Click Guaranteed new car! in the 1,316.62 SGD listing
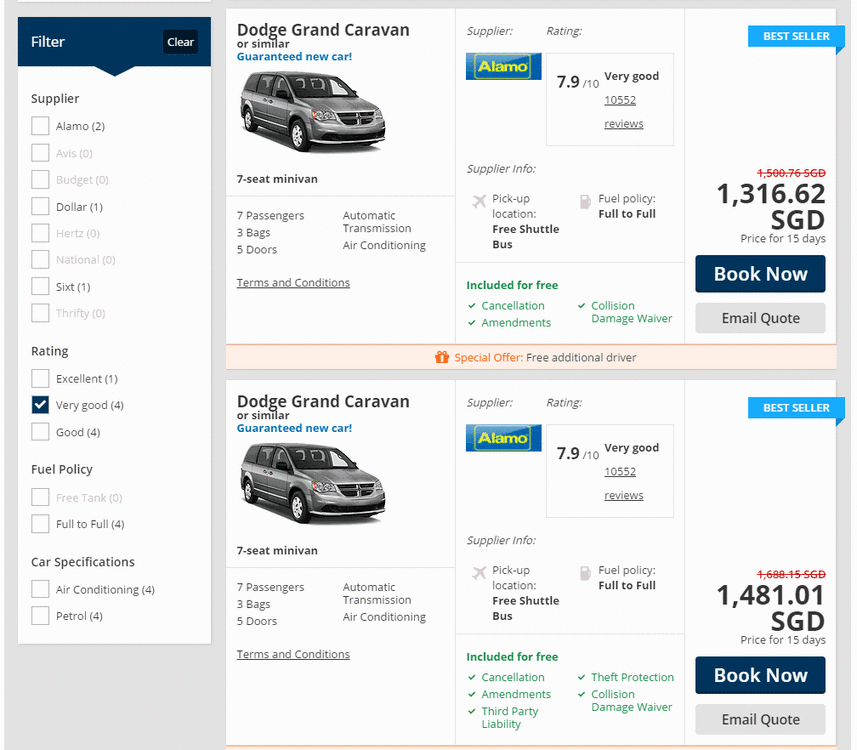This screenshot has width=857, height=750. (294, 57)
